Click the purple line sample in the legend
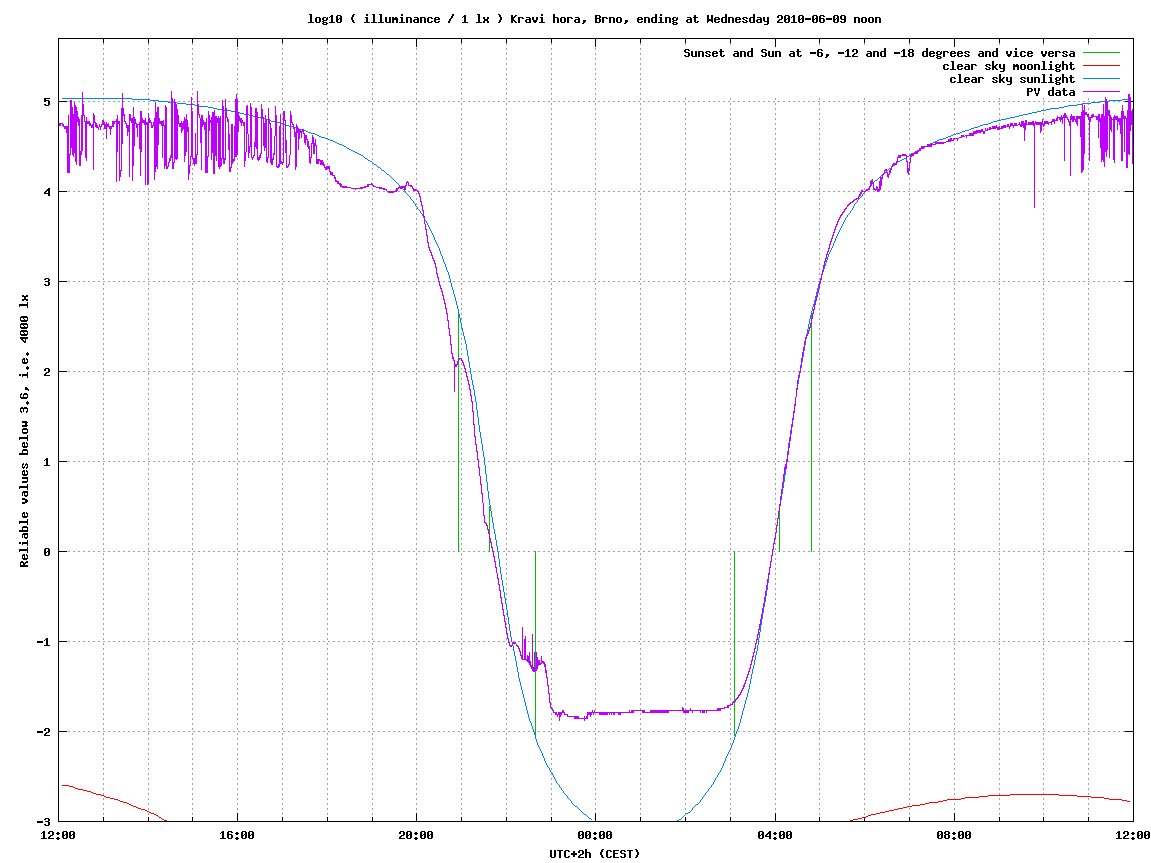1151x863 pixels. (1101, 92)
